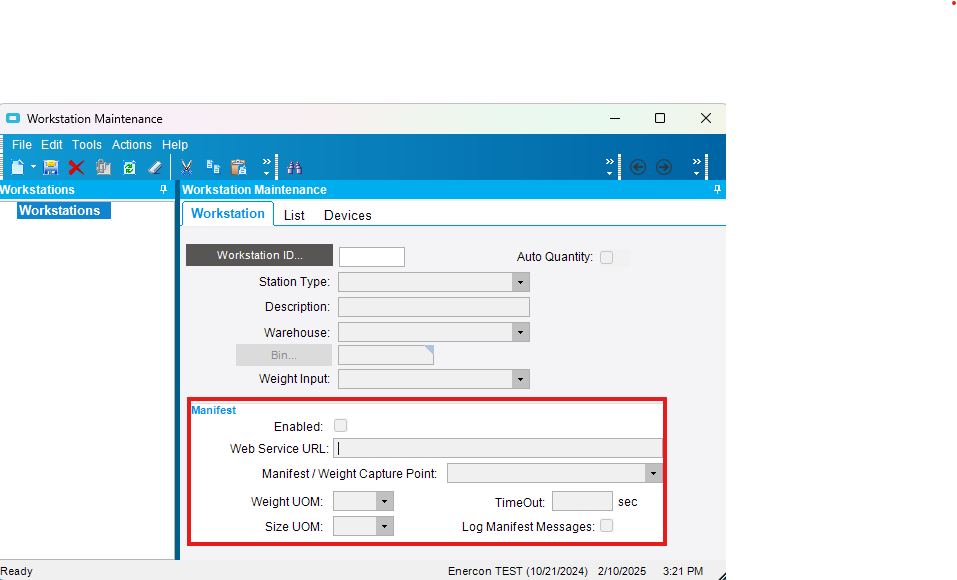Click pin icon on Workstations panel header

(x=163, y=190)
